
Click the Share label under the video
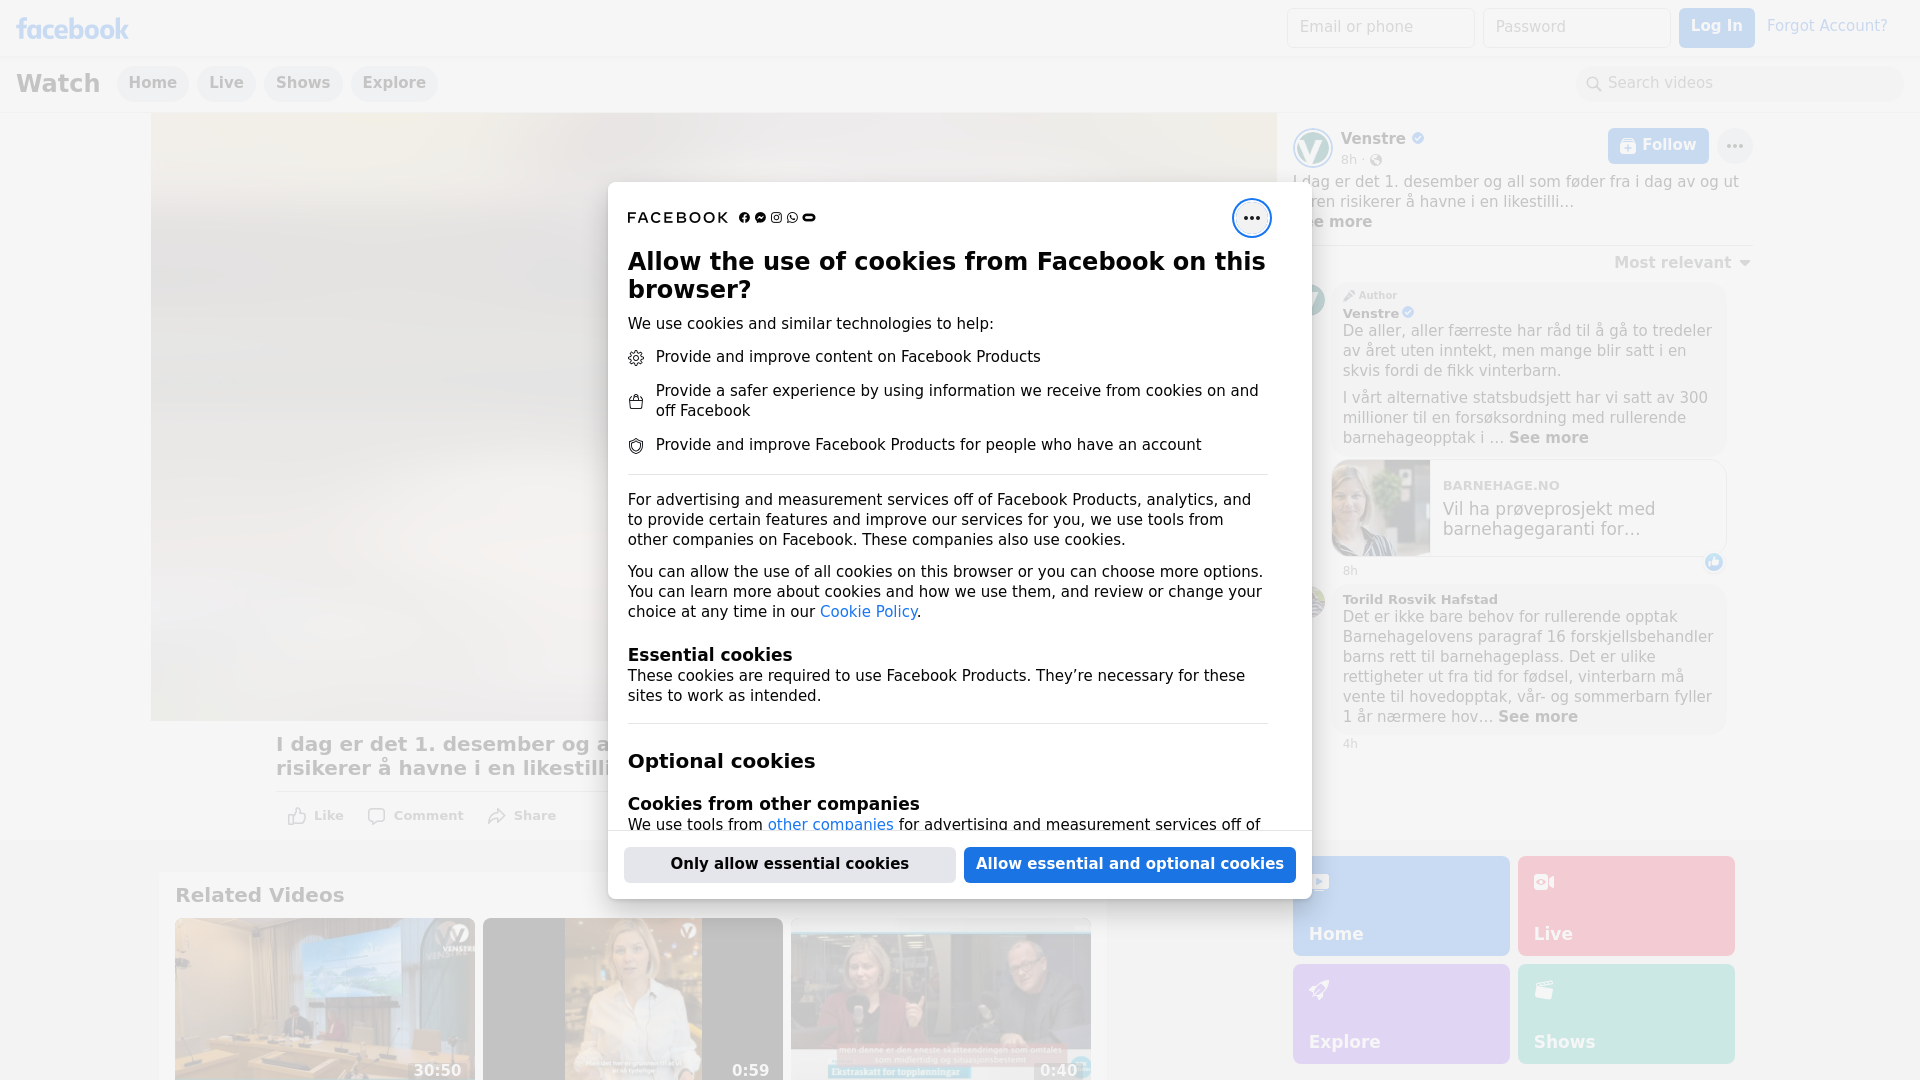pos(535,816)
